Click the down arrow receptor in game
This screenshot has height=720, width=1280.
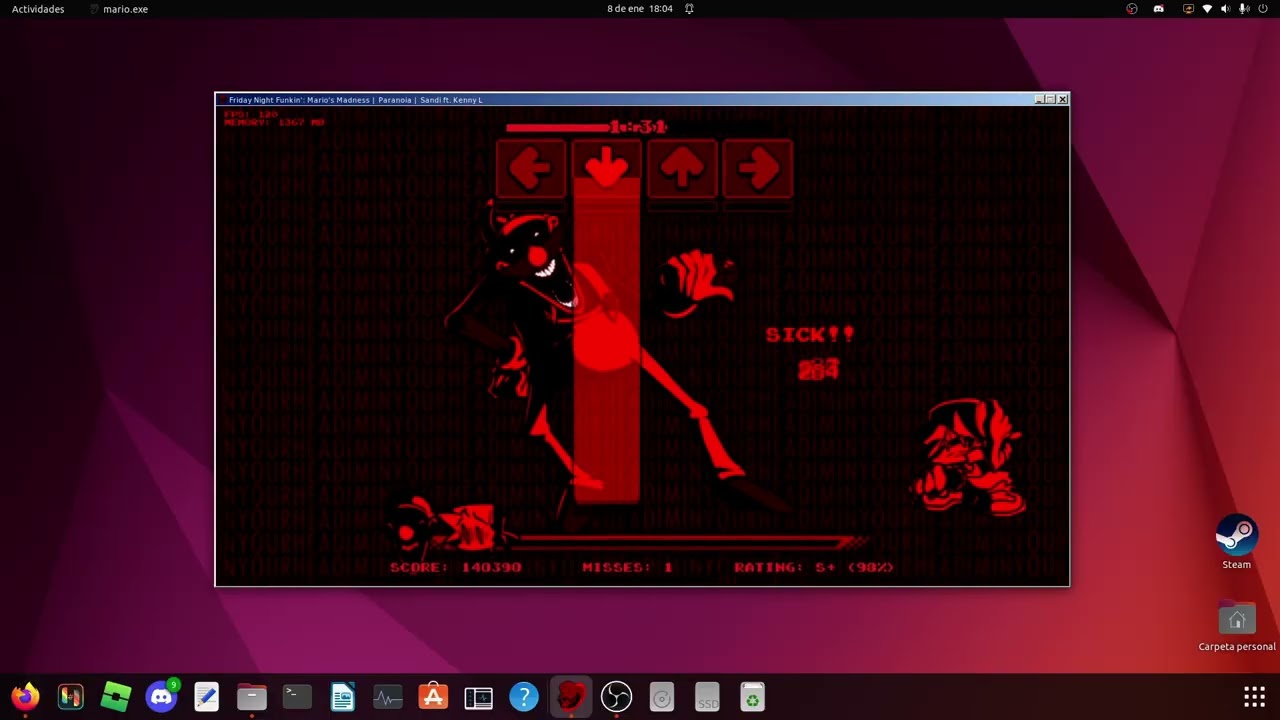coord(606,168)
